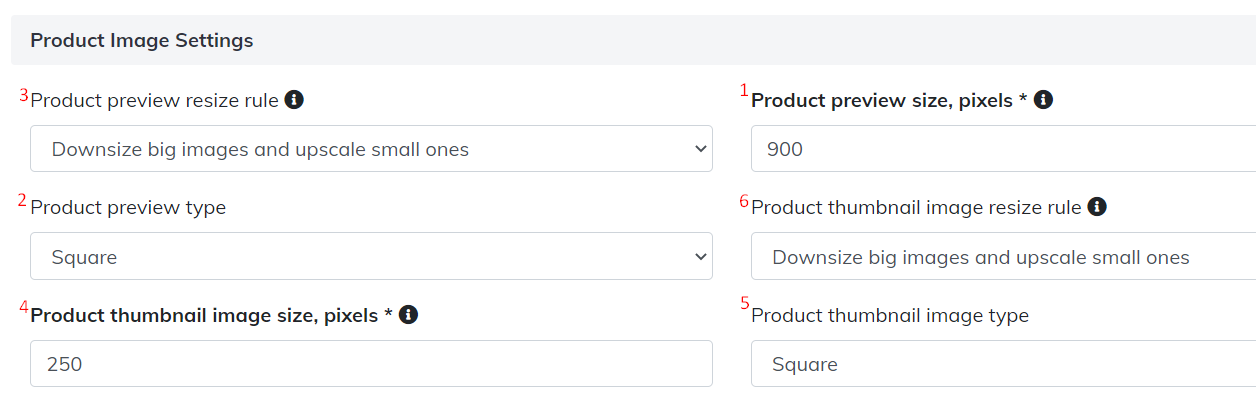Click red number 1 beside Product preview size
Screen dimensions: 1256x408
click(744, 91)
